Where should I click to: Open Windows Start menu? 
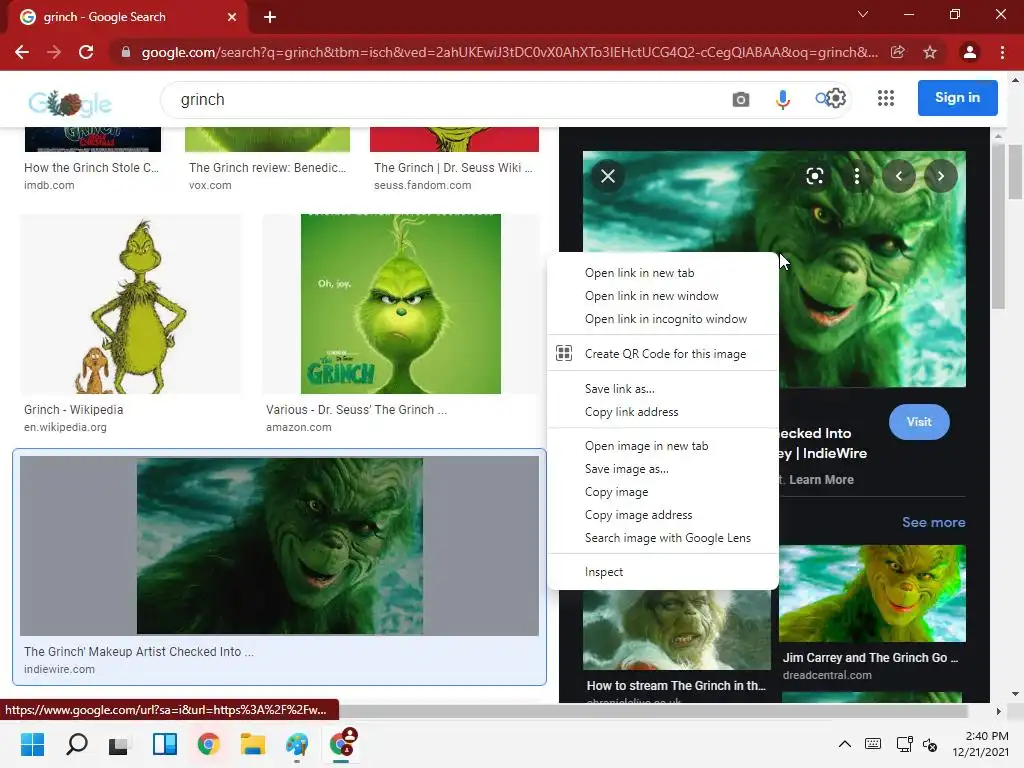click(32, 744)
